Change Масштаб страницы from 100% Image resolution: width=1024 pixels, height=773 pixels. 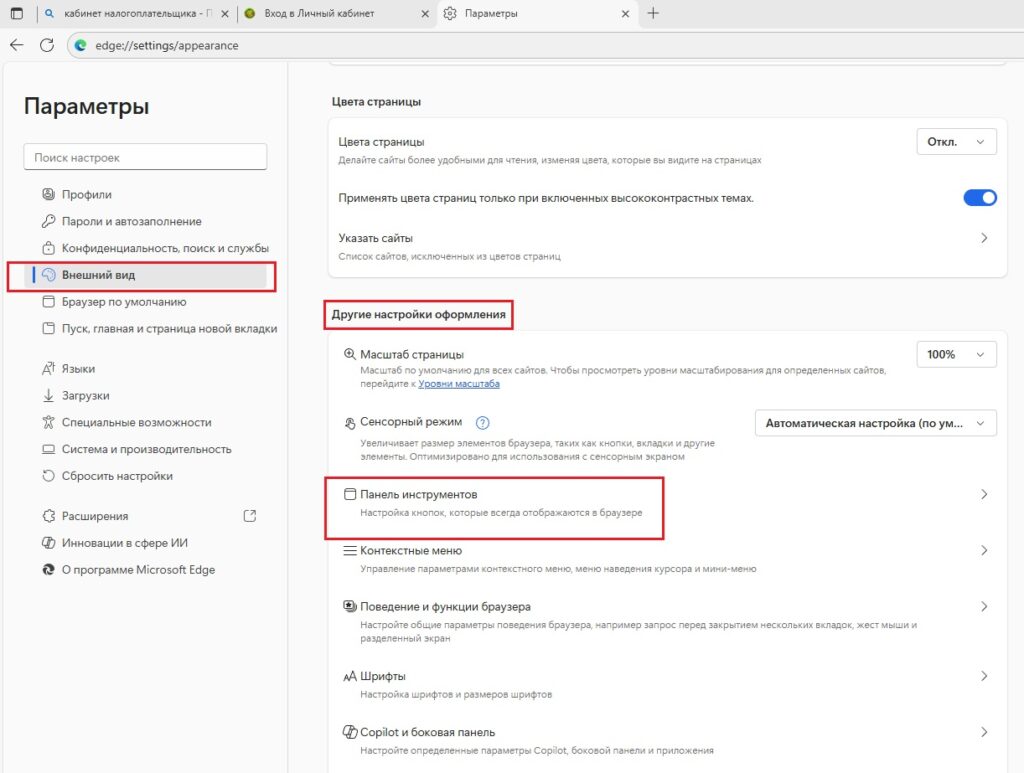pos(956,353)
